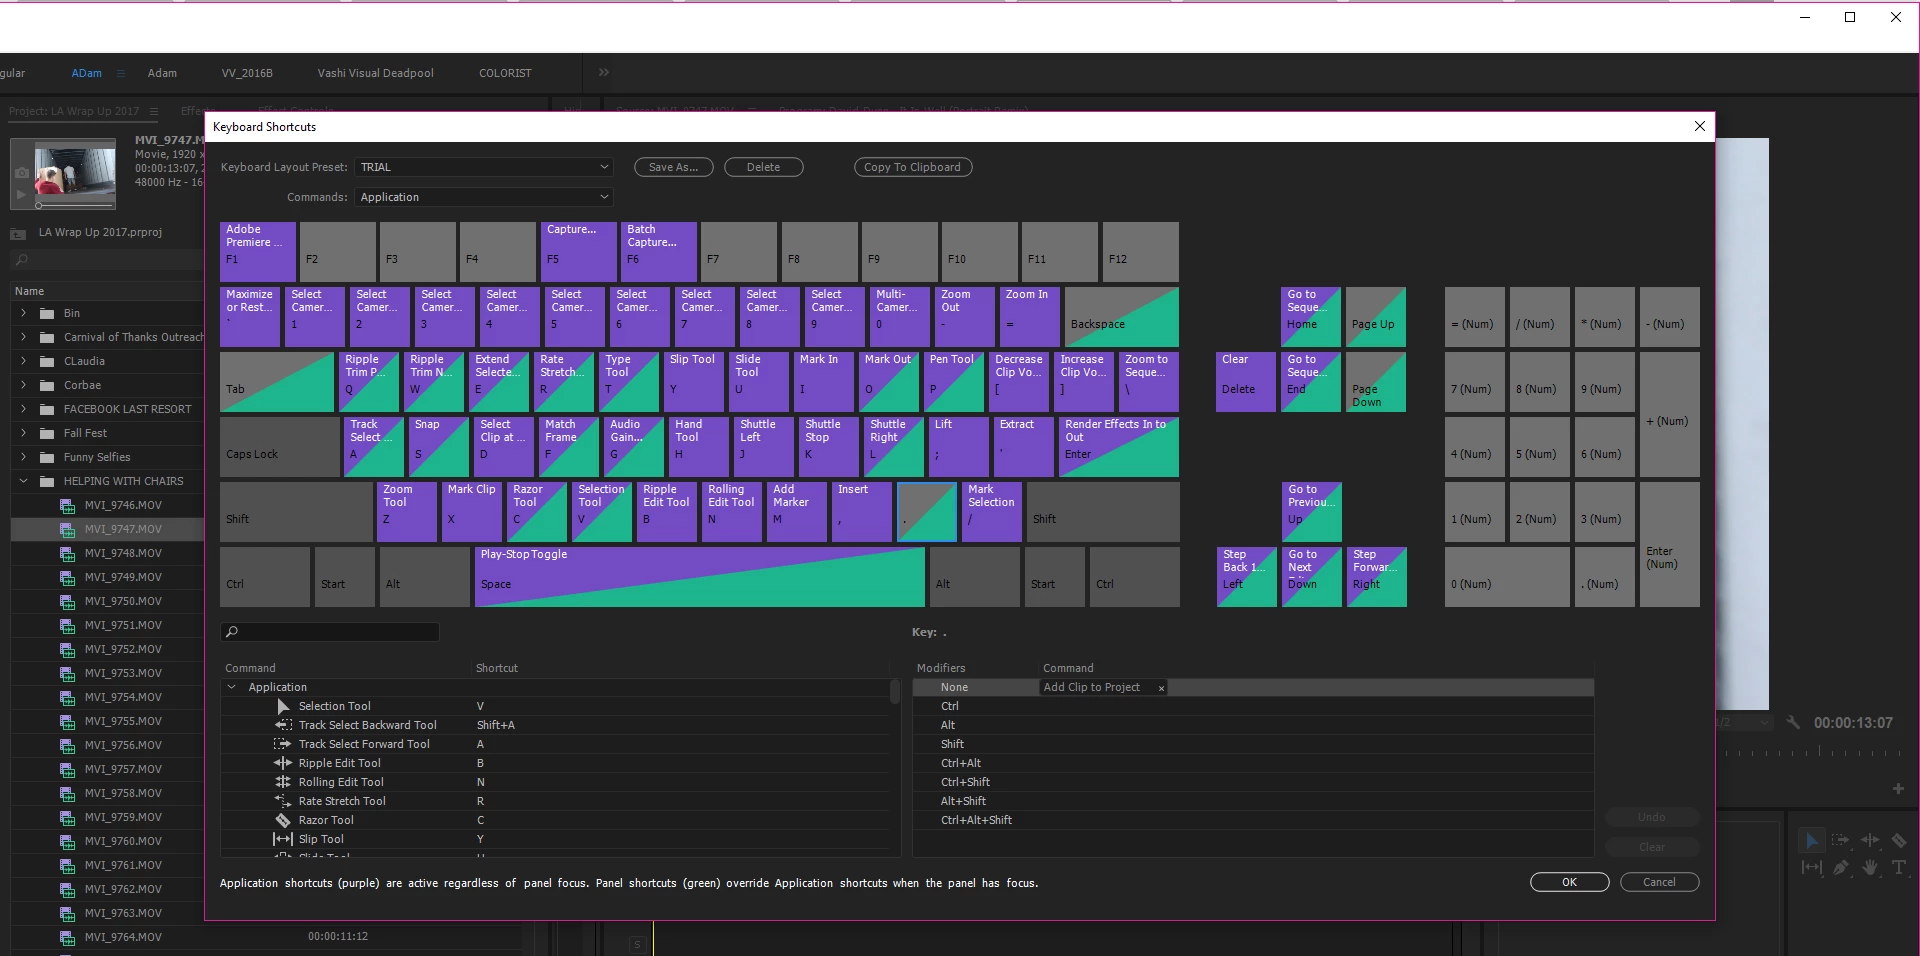The image size is (1920, 956).
Task: Click Rate Stretch Tool icon in list
Action: click(x=283, y=801)
